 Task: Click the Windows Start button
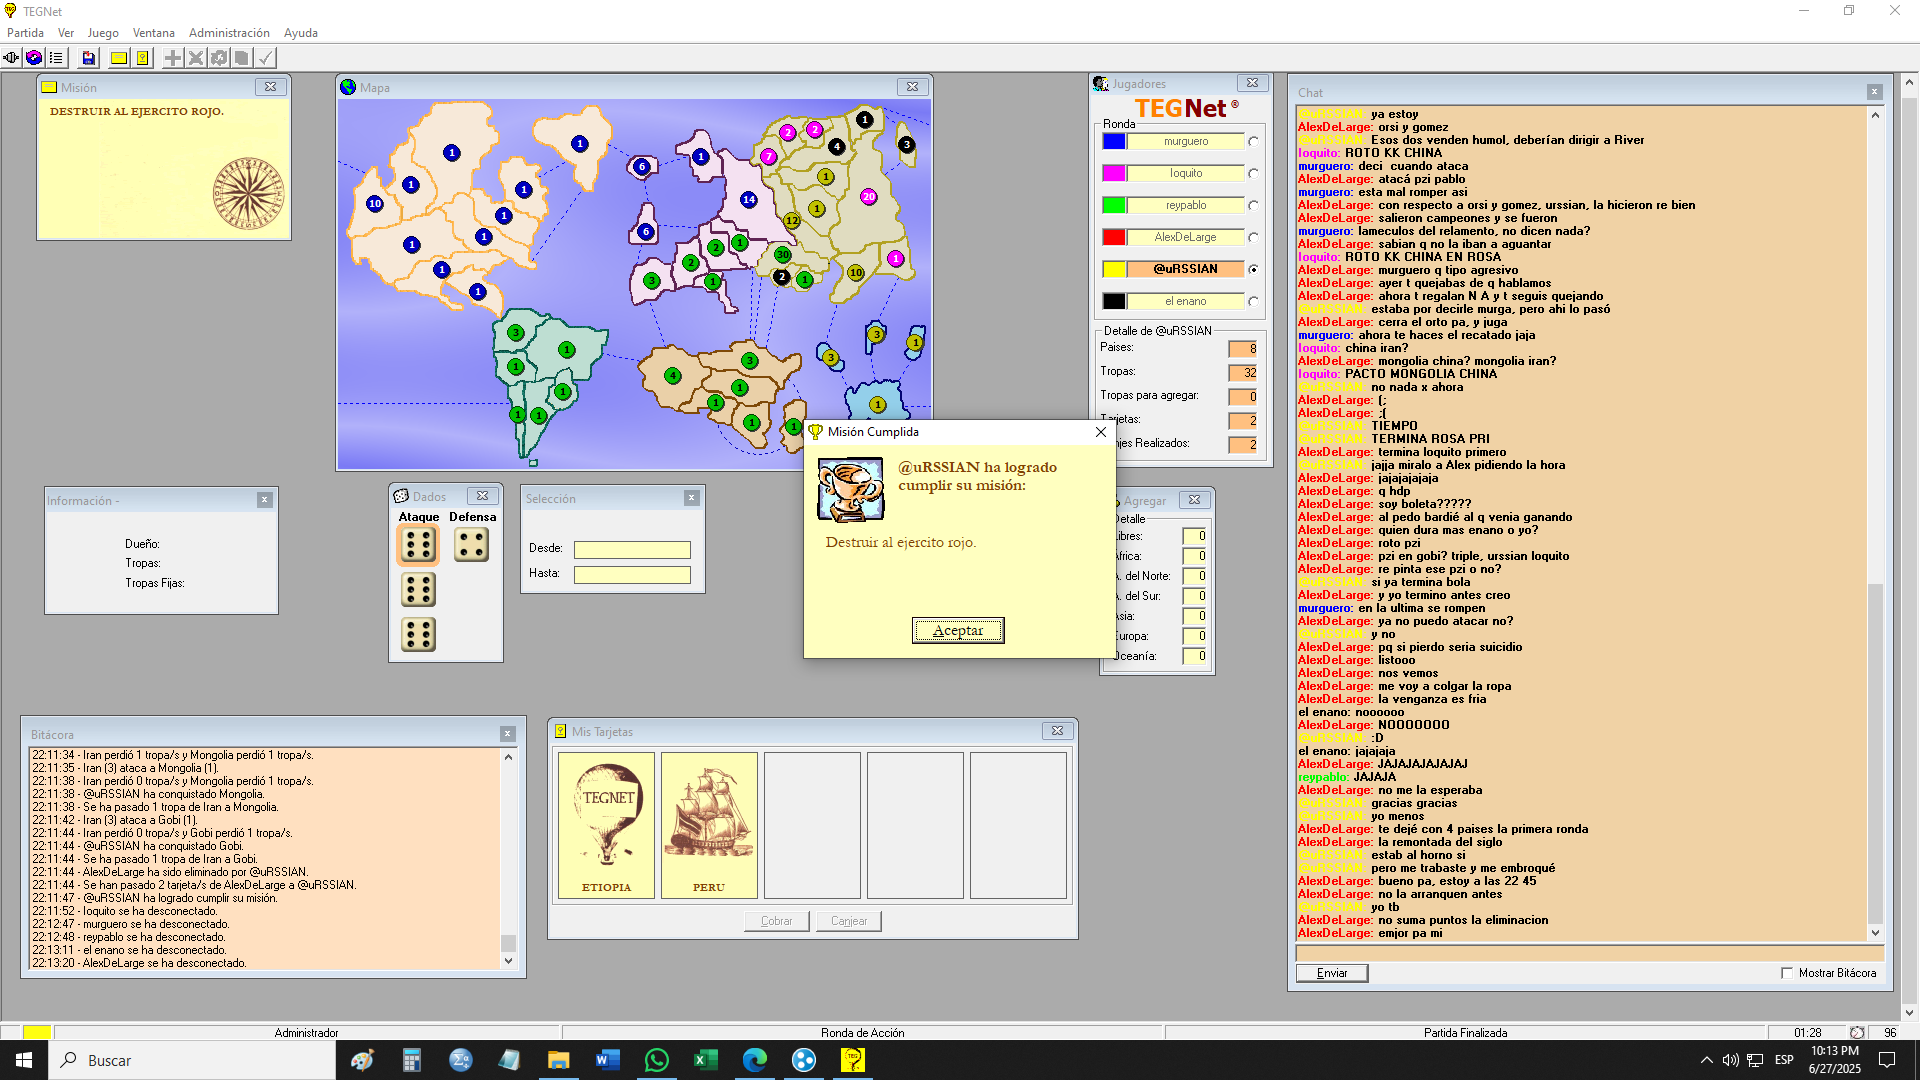(24, 1060)
